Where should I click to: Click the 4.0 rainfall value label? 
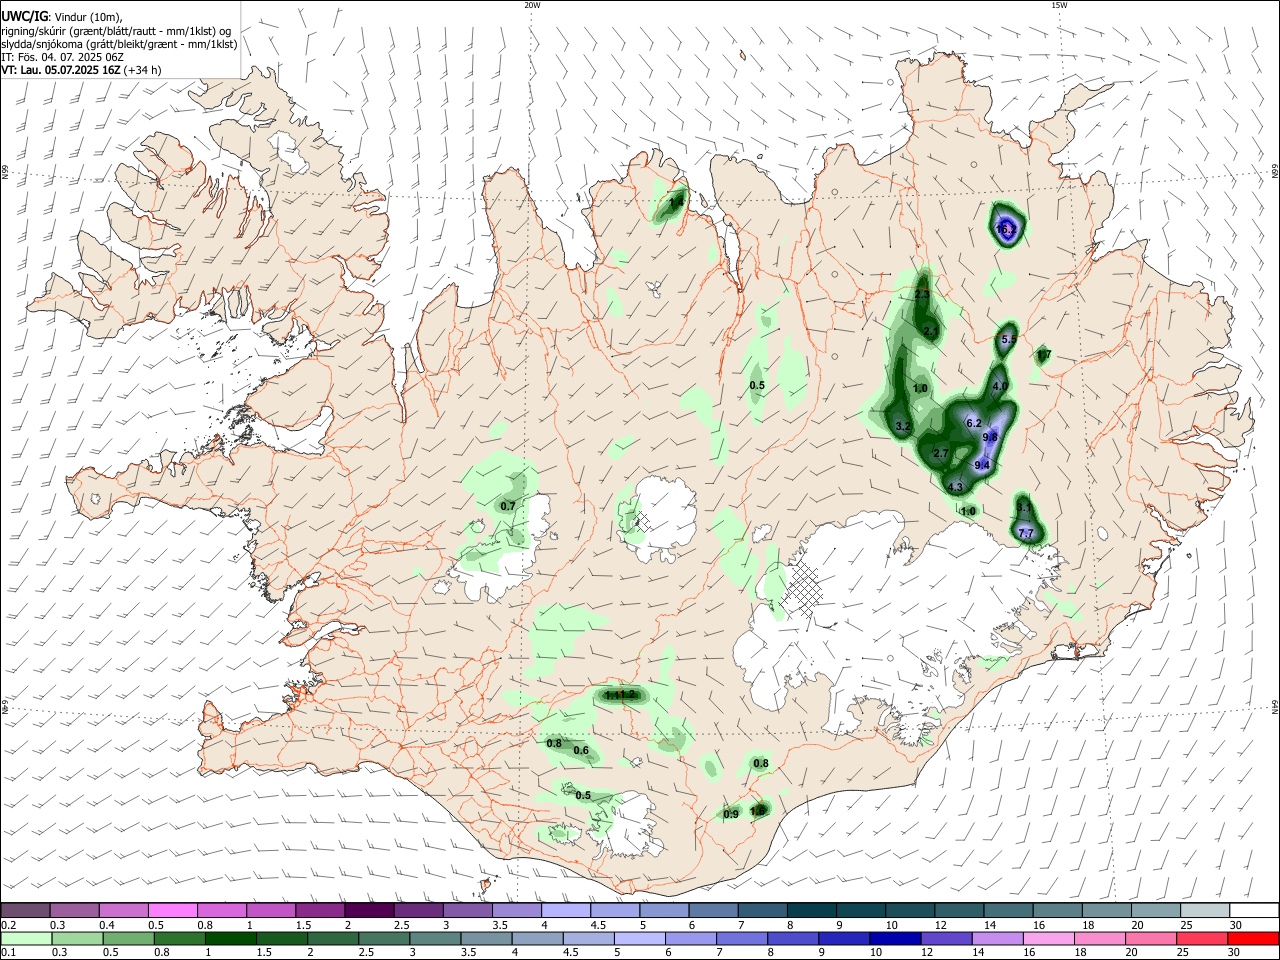1000,386
